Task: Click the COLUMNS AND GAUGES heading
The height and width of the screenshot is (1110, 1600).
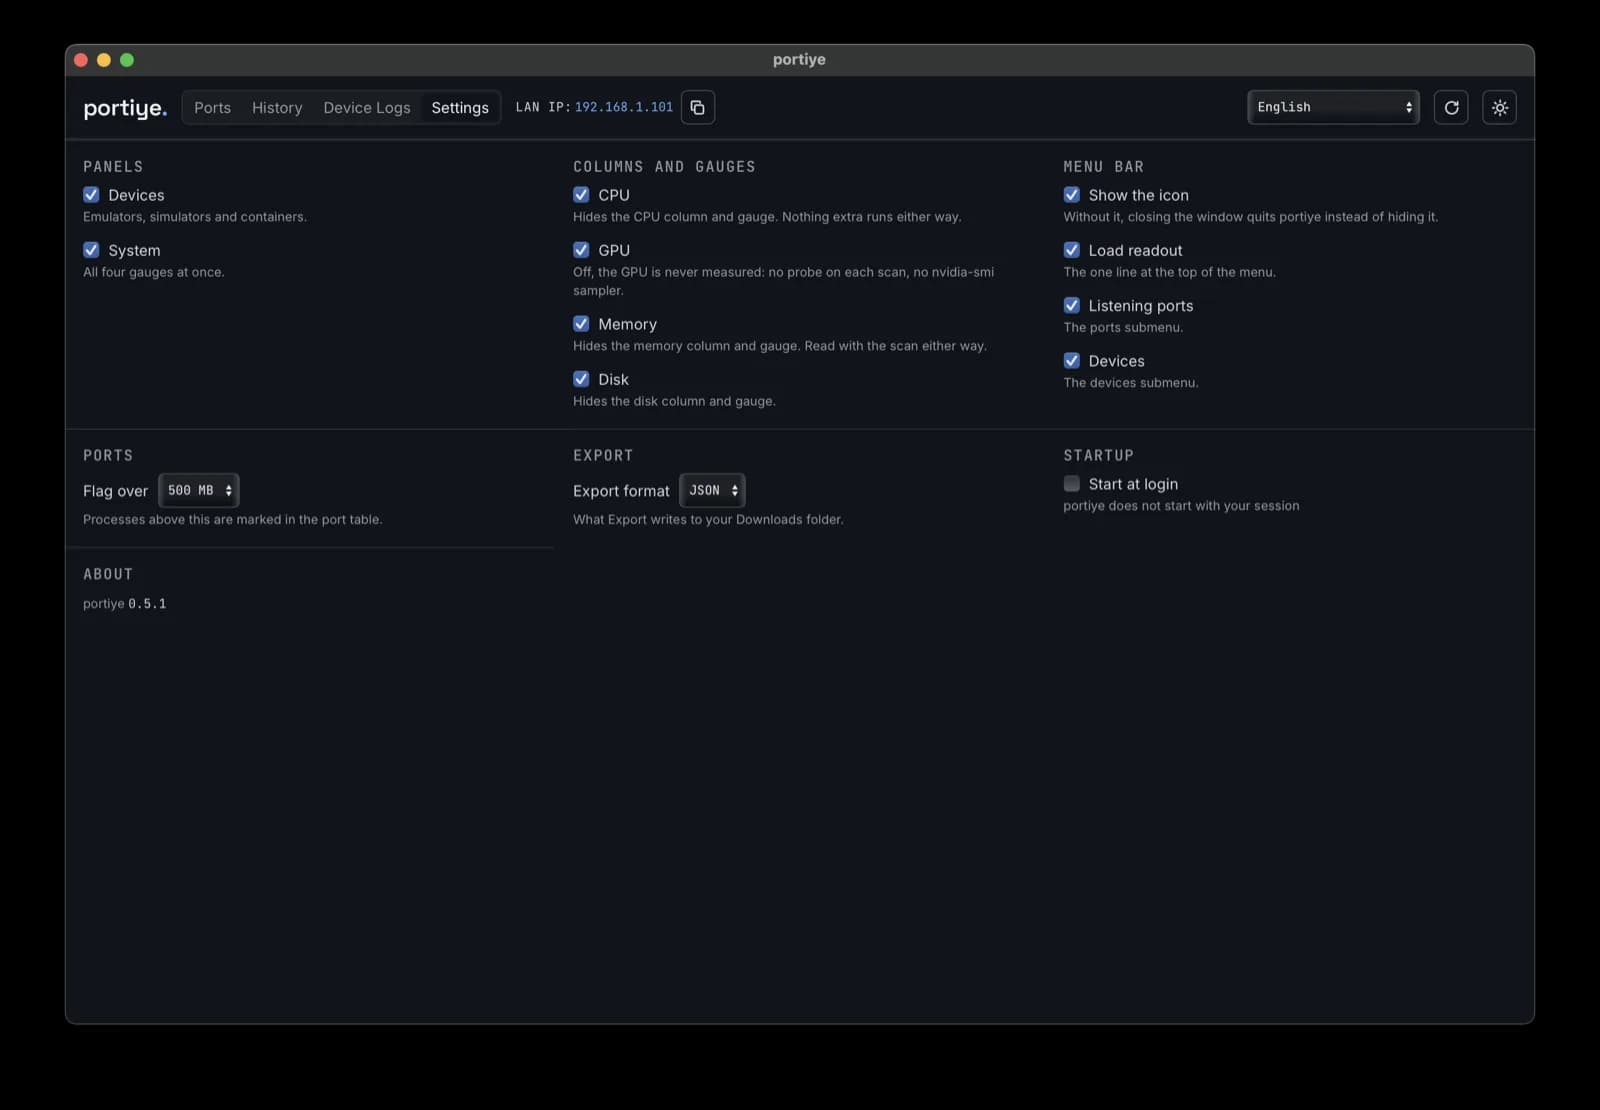Action: click(x=664, y=167)
